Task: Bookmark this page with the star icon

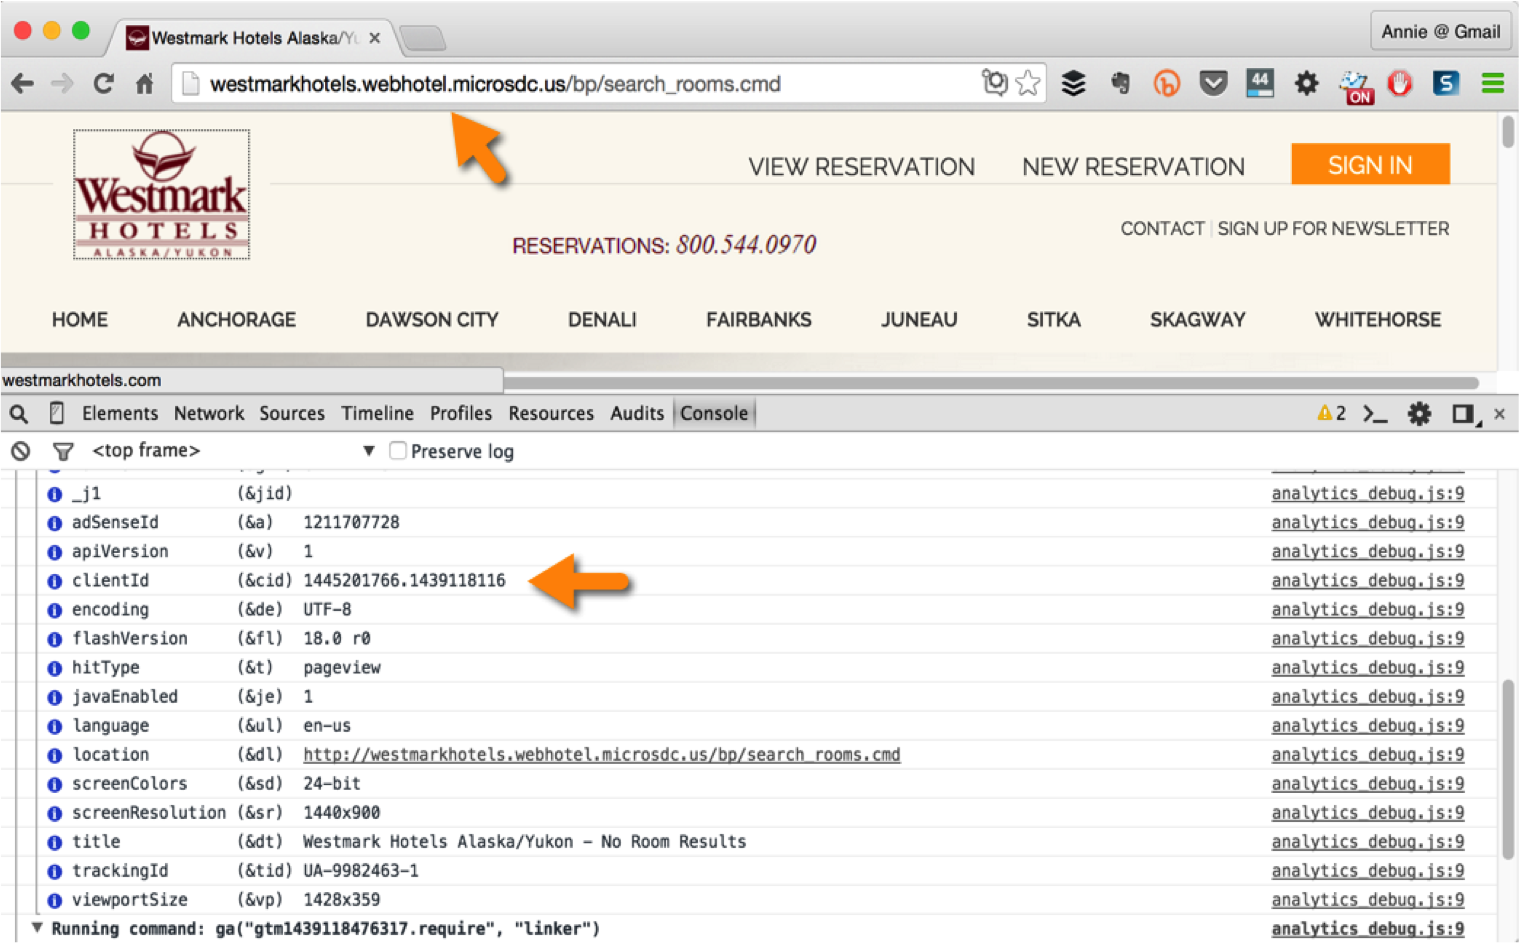Action: point(1028,83)
